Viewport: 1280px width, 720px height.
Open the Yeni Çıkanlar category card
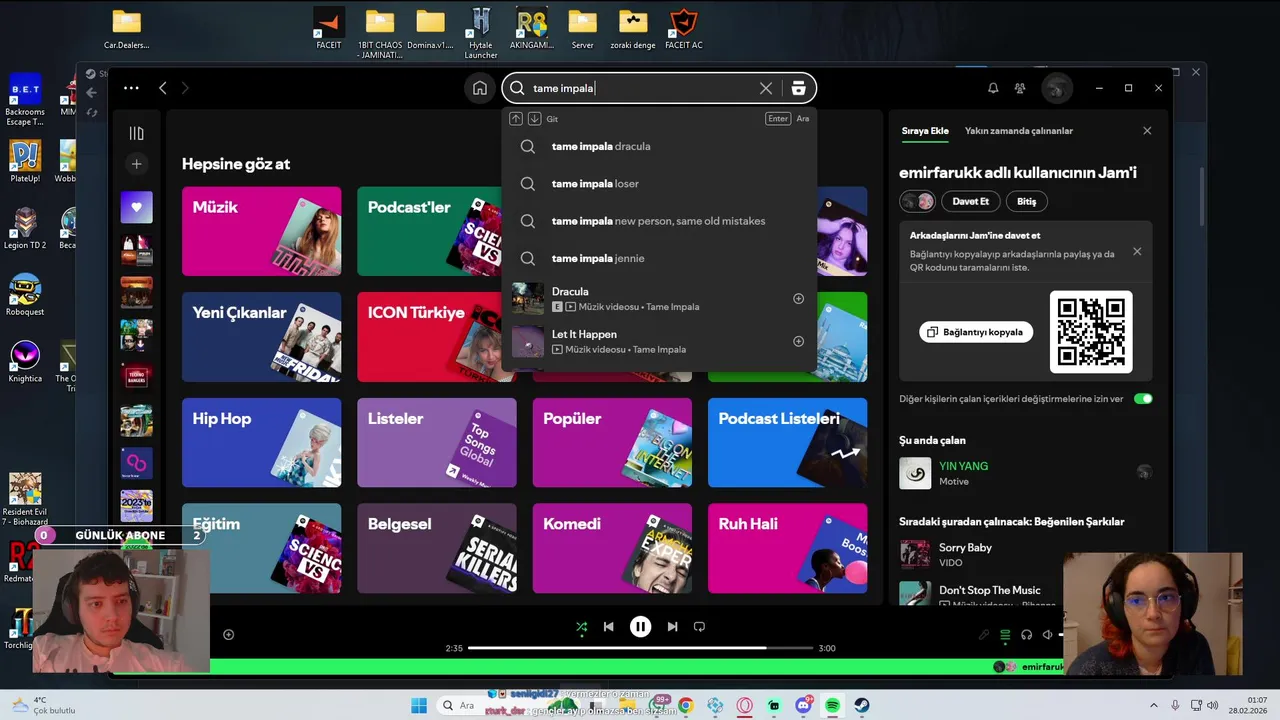click(x=261, y=337)
